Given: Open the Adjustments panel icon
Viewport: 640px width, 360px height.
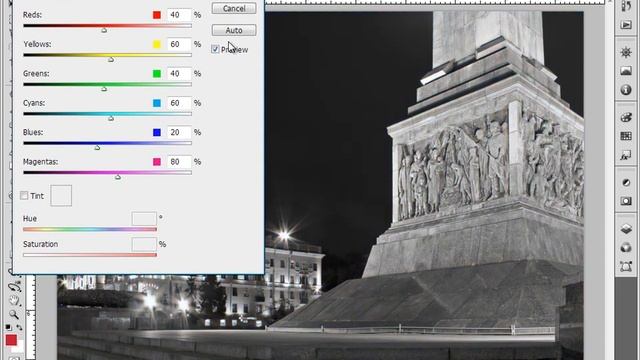Looking at the screenshot, I should pos(626,182).
